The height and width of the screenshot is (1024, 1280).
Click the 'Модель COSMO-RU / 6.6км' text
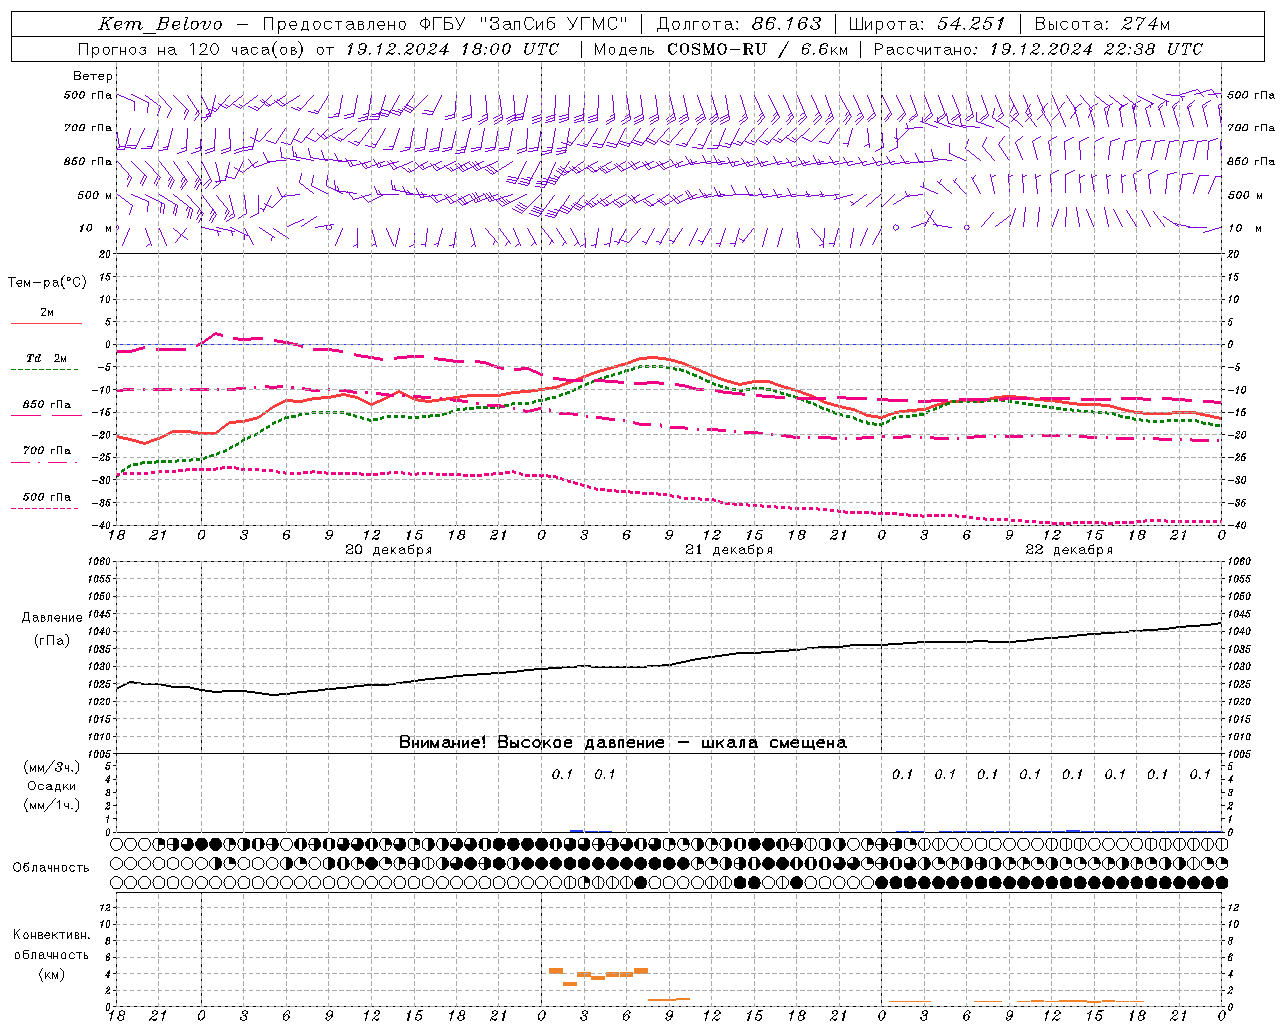pos(720,49)
